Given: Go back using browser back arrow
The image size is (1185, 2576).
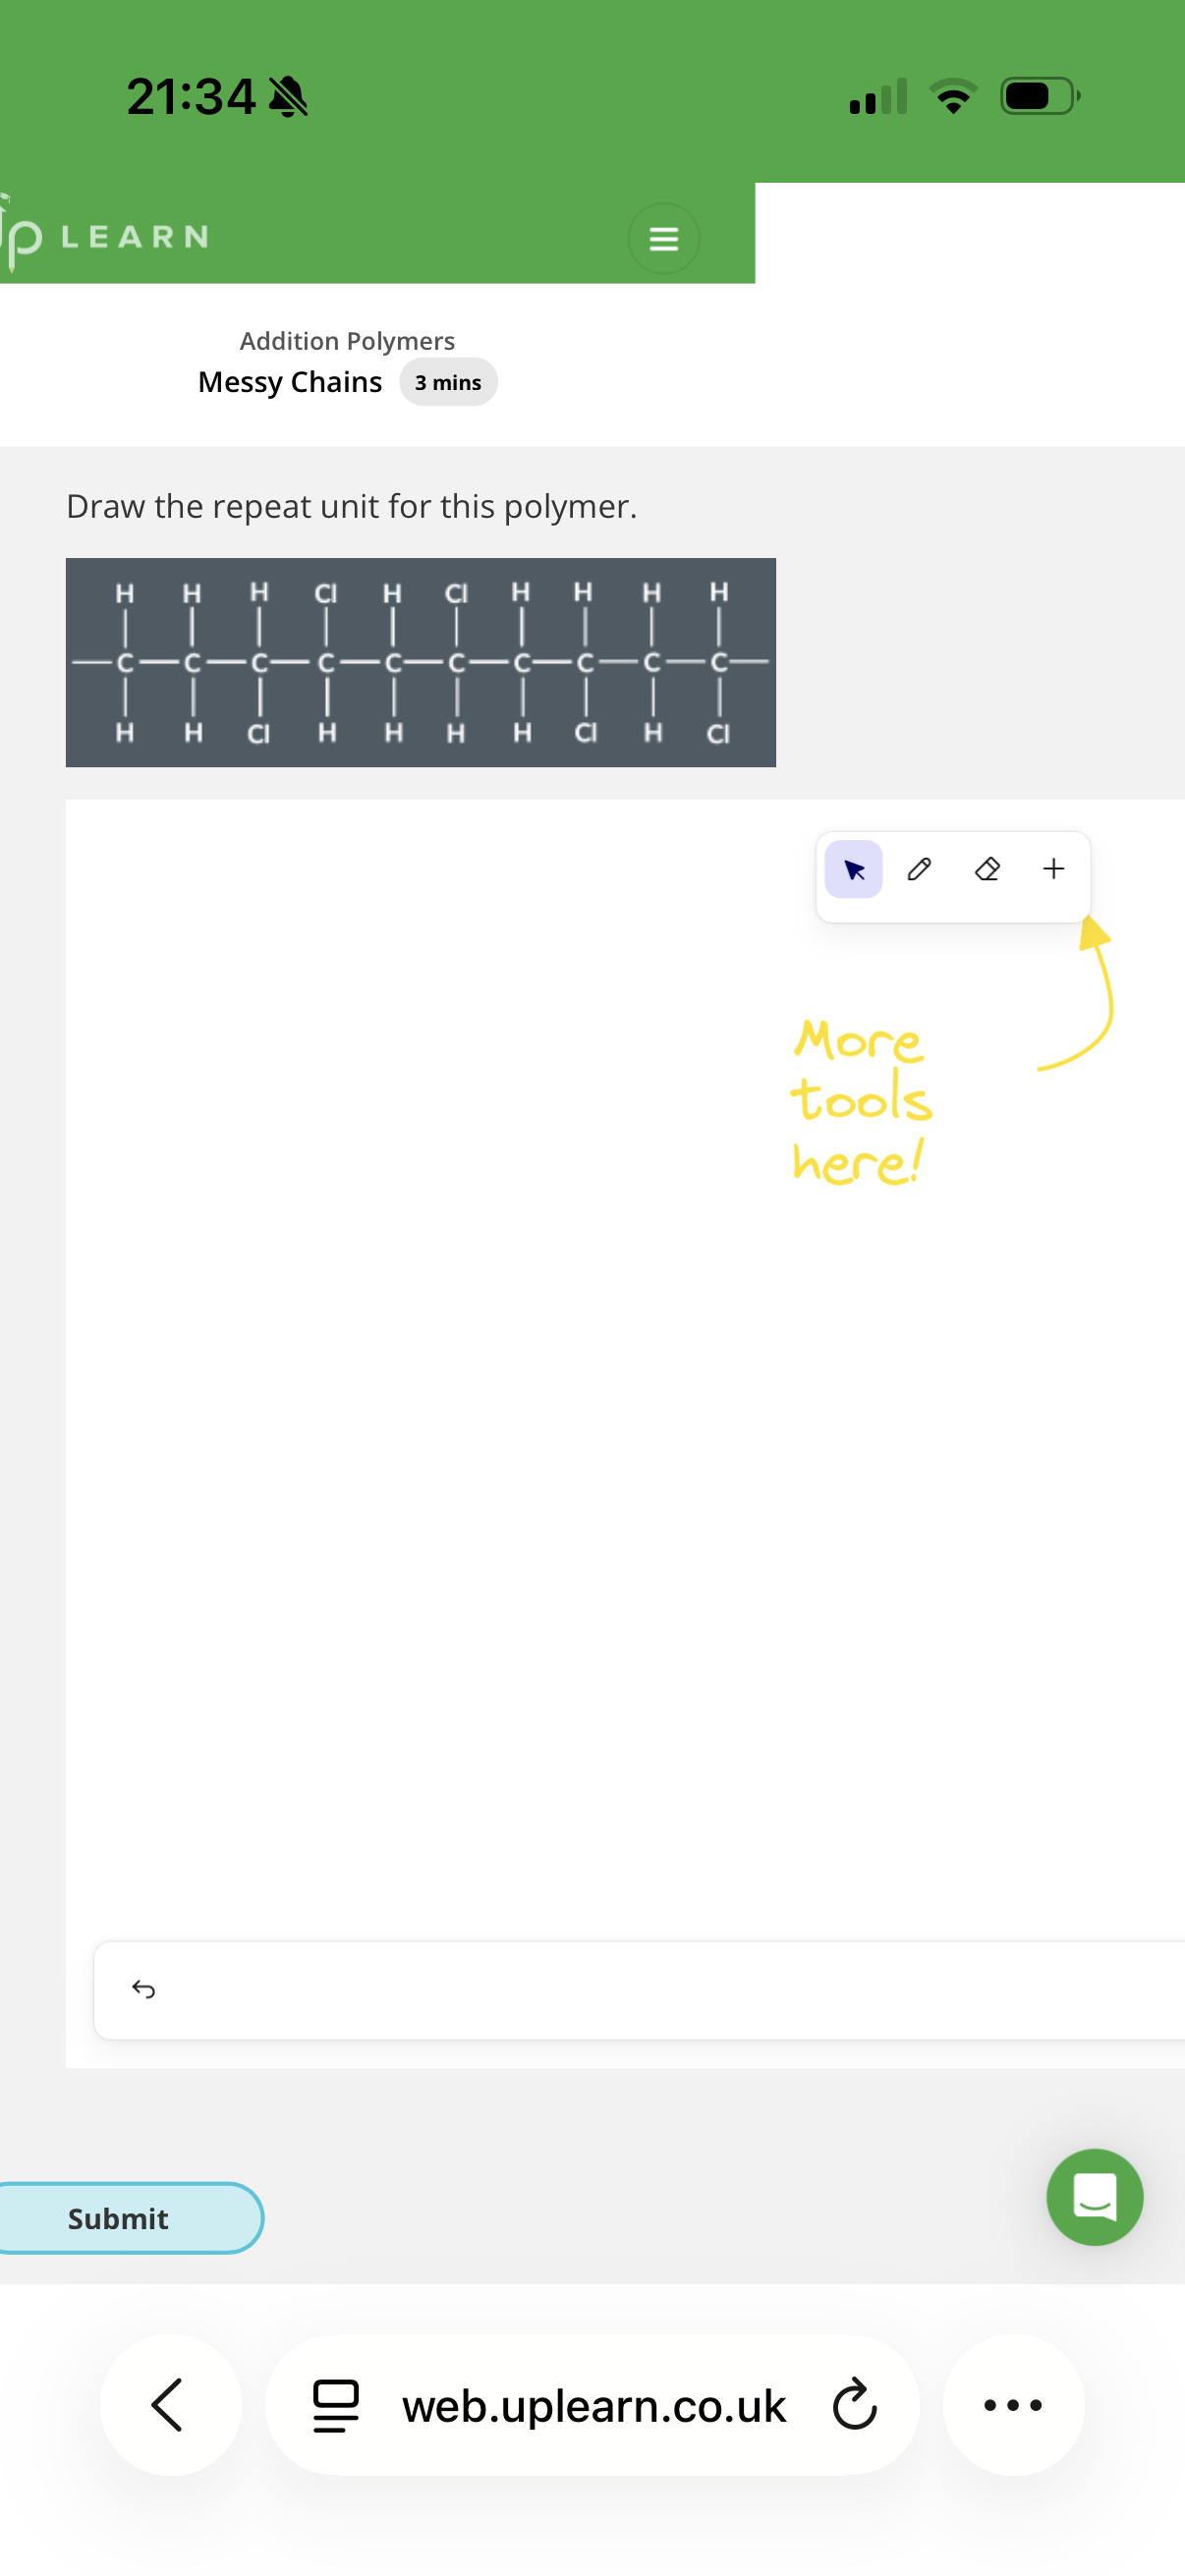Looking at the screenshot, I should pyautogui.click(x=170, y=2405).
